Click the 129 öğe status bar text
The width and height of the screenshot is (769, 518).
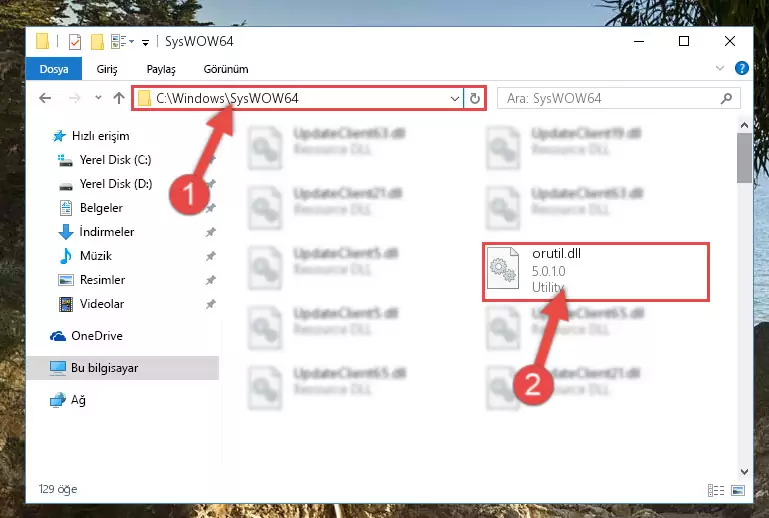[x=58, y=490]
